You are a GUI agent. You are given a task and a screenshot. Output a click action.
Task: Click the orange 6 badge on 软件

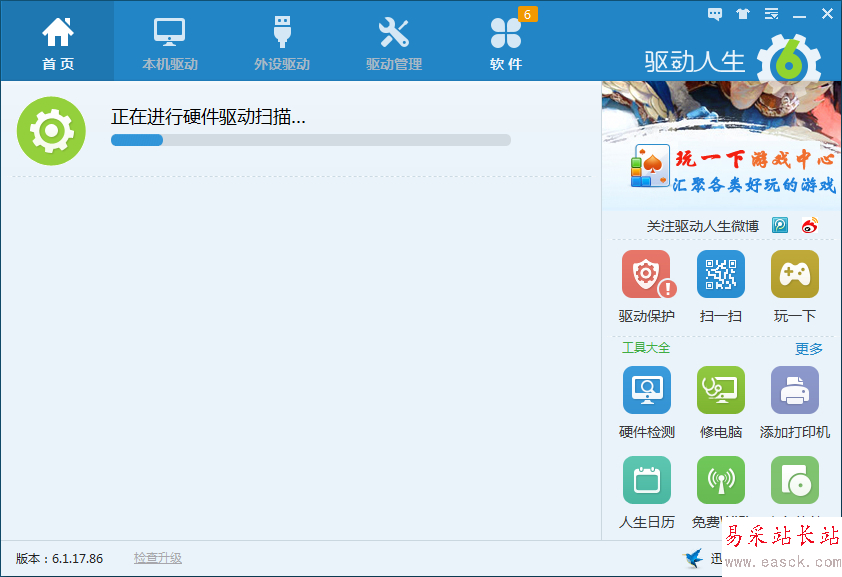pos(527,14)
